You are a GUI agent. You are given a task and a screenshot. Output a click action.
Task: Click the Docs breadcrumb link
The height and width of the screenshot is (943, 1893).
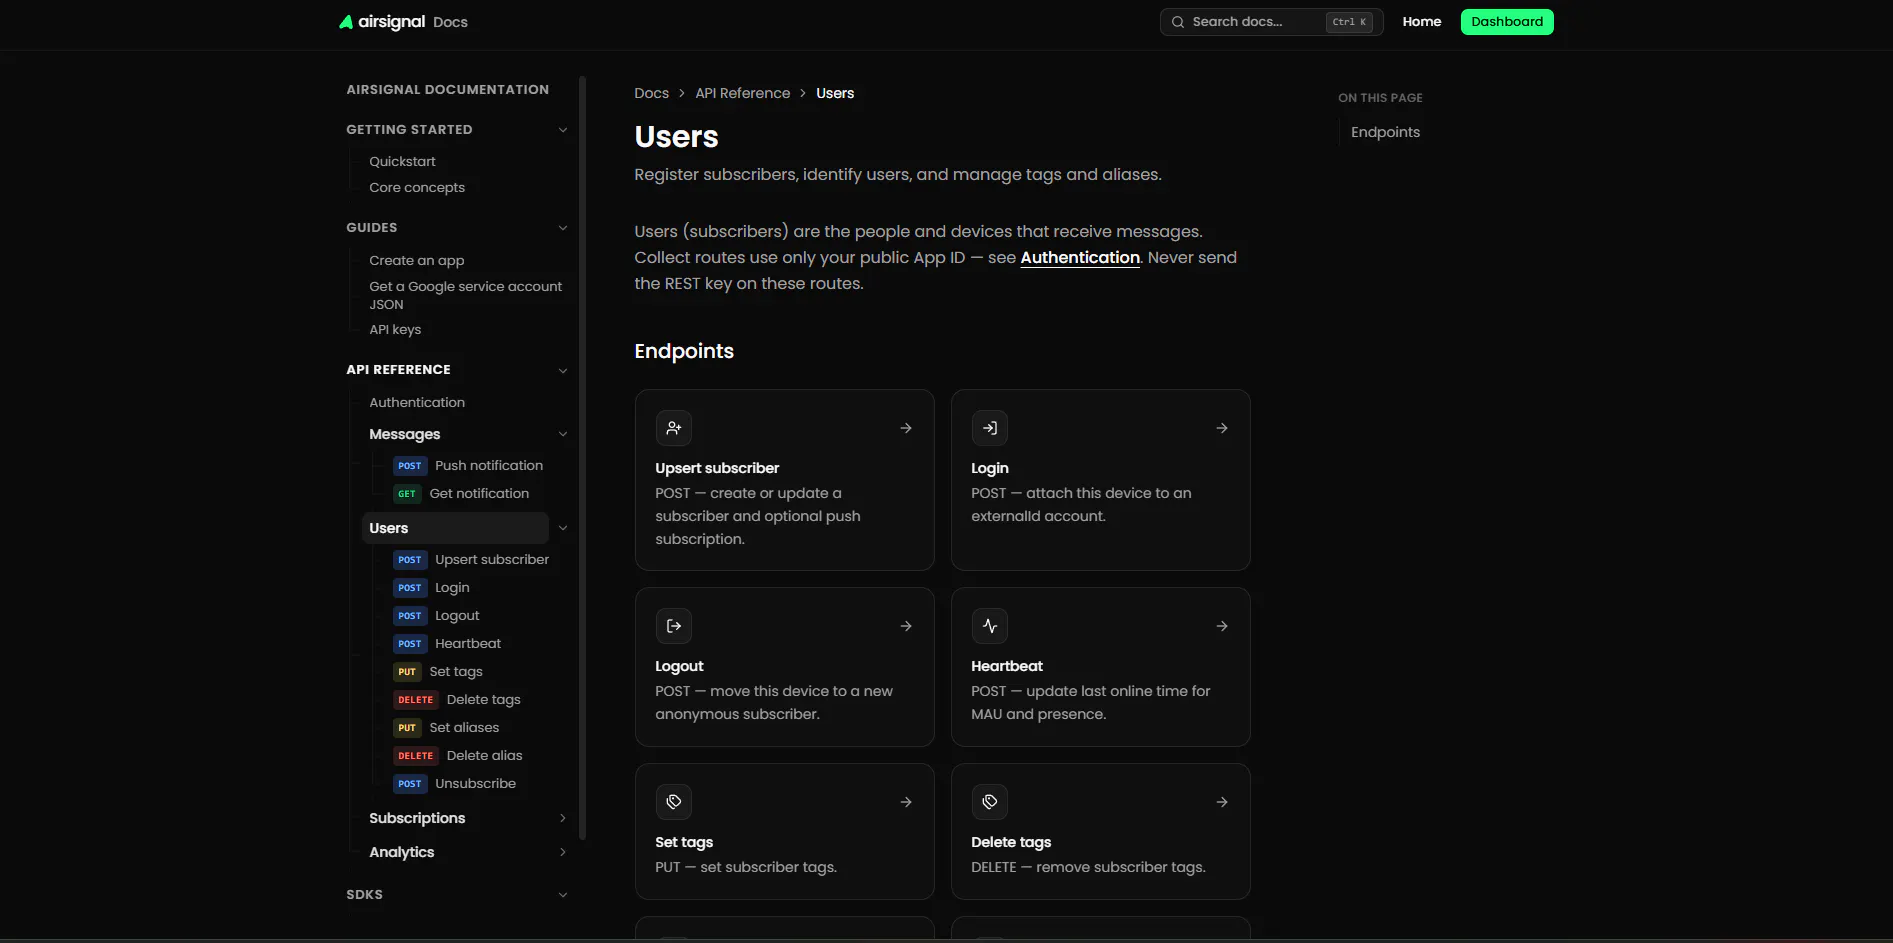coord(651,93)
